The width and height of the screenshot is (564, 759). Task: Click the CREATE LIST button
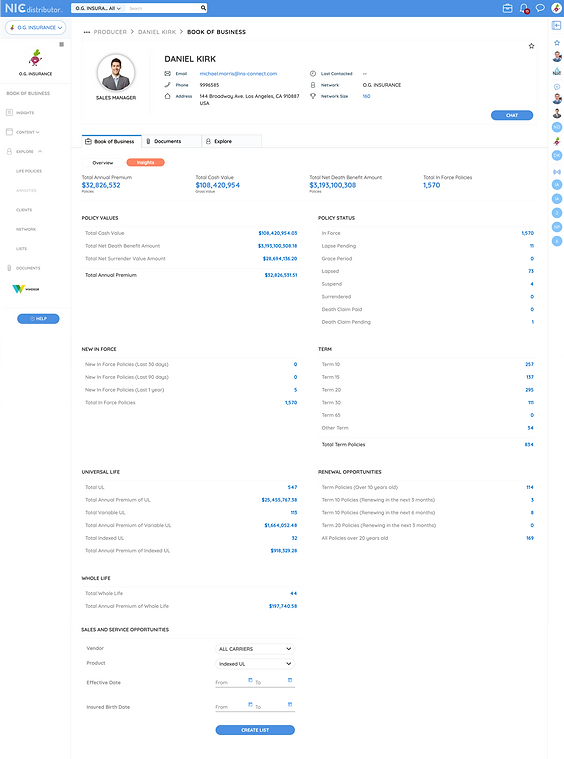pyautogui.click(x=255, y=730)
